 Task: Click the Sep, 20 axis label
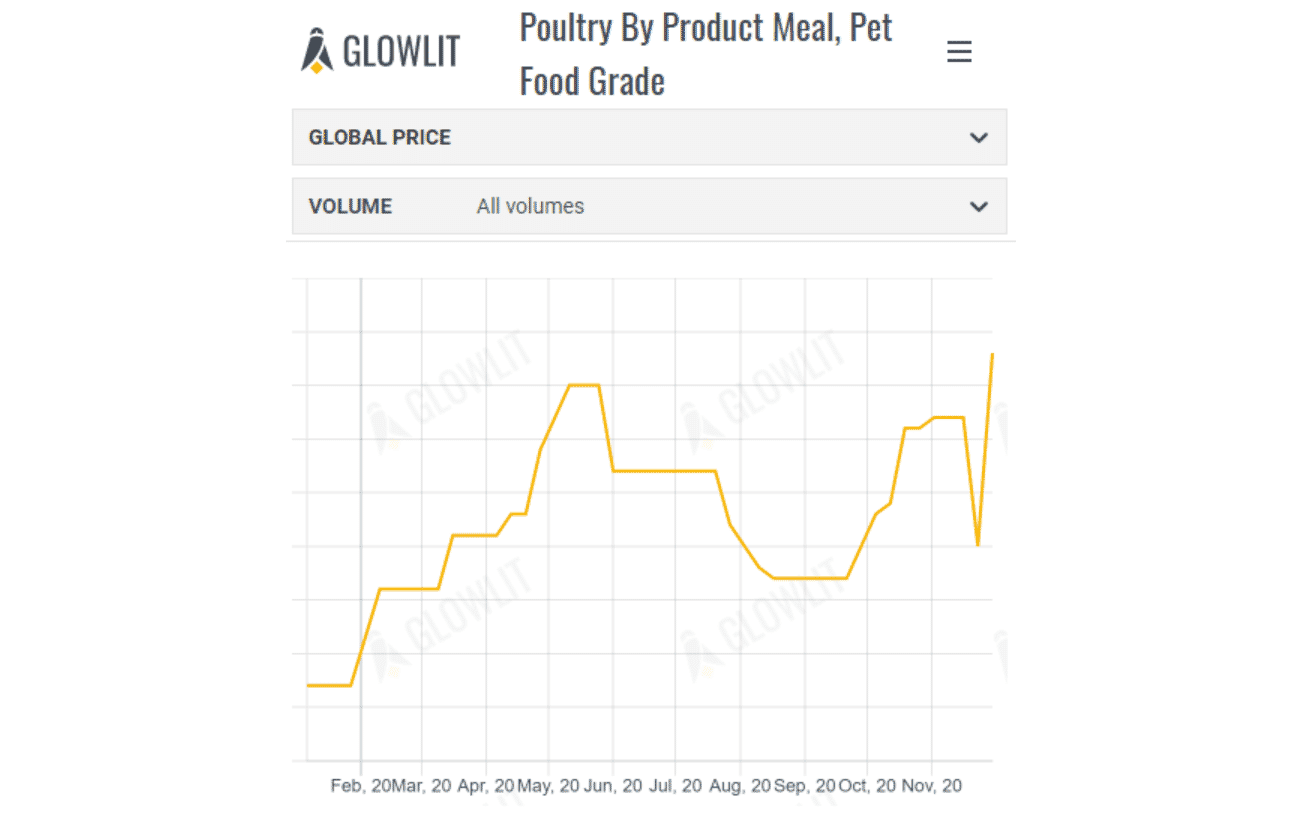(x=804, y=786)
